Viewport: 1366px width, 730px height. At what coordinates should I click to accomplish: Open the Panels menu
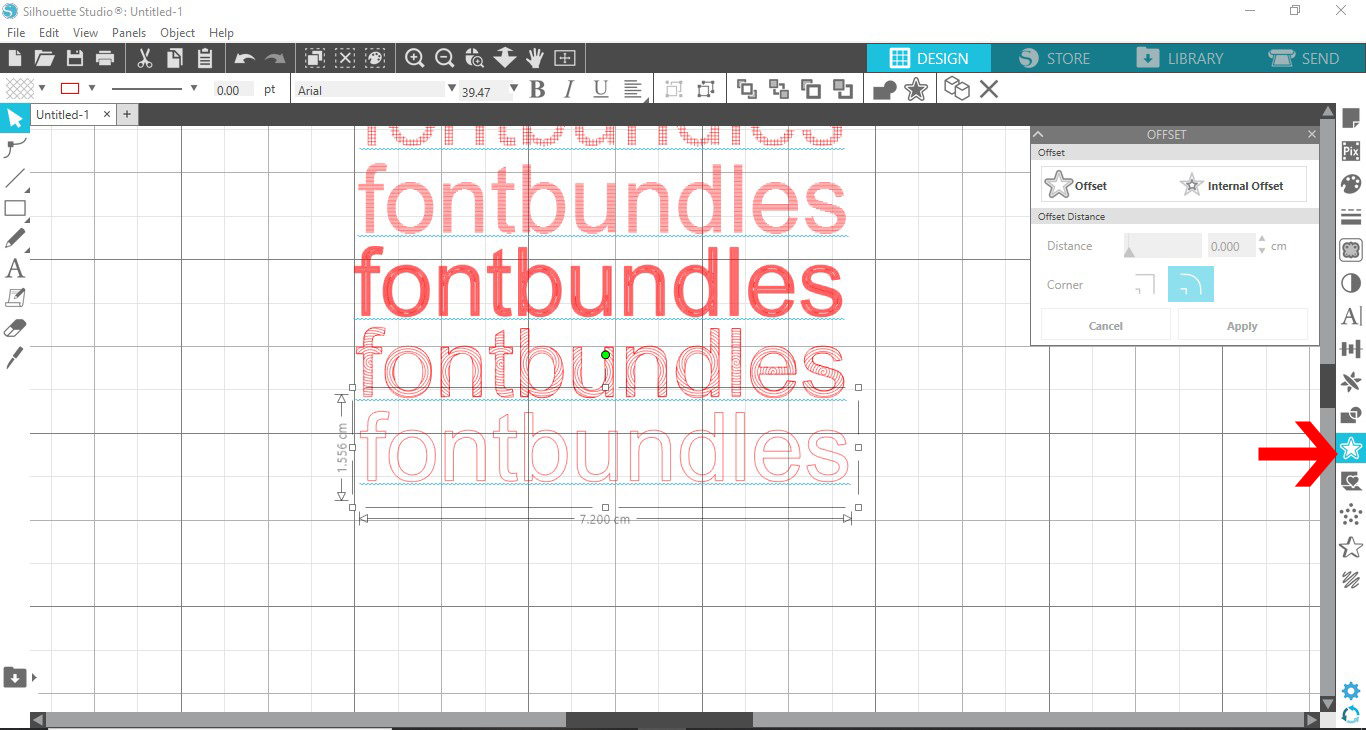pyautogui.click(x=129, y=33)
